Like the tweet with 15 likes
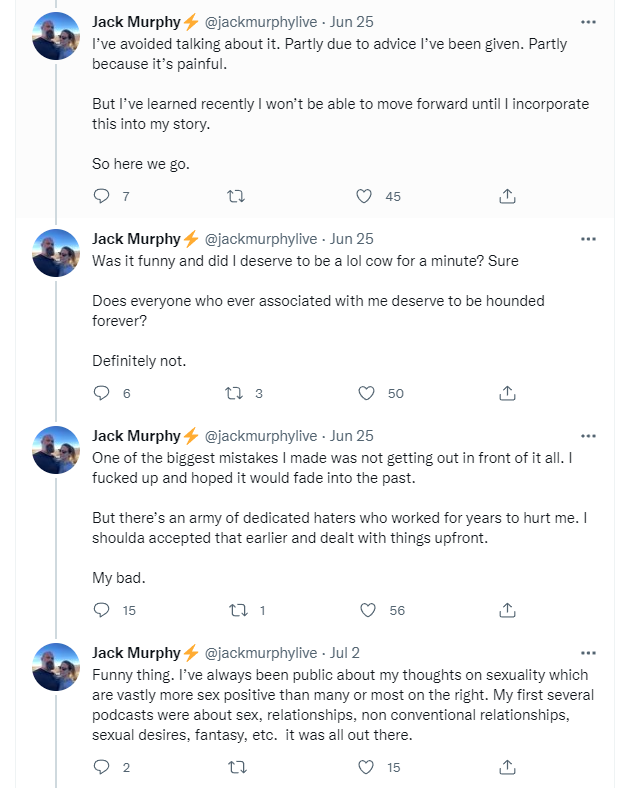Viewport: 623px width, 788px height. [366, 767]
